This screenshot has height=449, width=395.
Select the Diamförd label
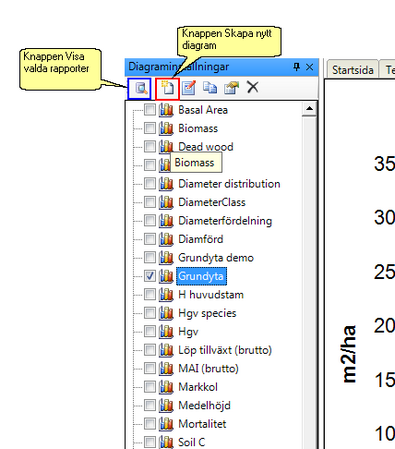(201, 239)
